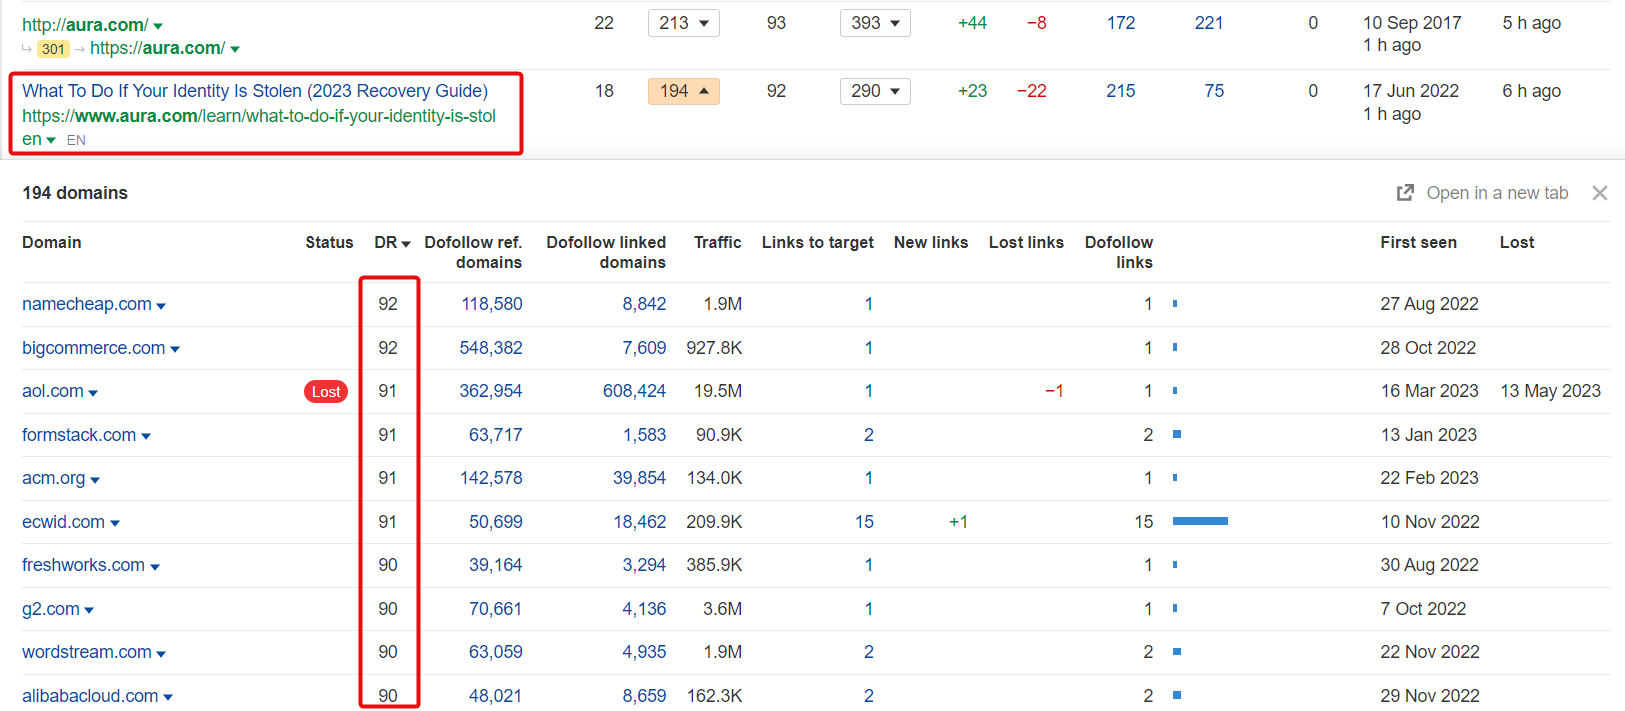Open the 290 backlinks dropdown
Screen dimensions: 1625x711
click(875, 91)
